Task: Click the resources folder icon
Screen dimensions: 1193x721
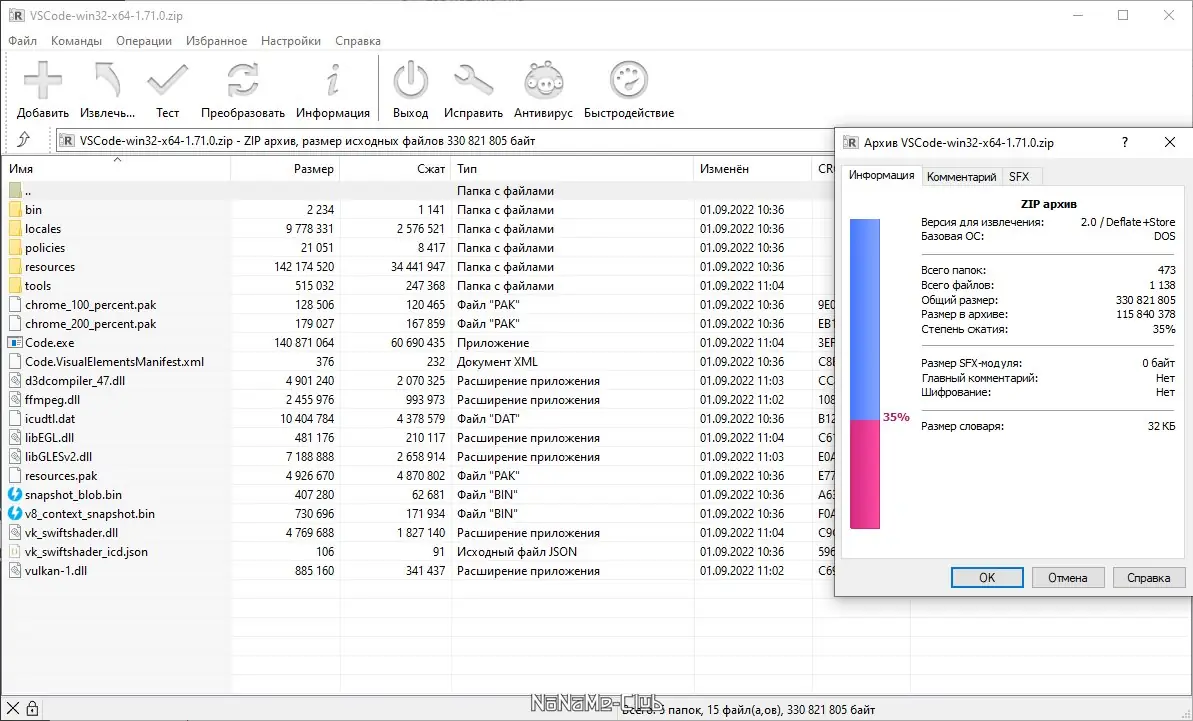Action: (x=15, y=266)
